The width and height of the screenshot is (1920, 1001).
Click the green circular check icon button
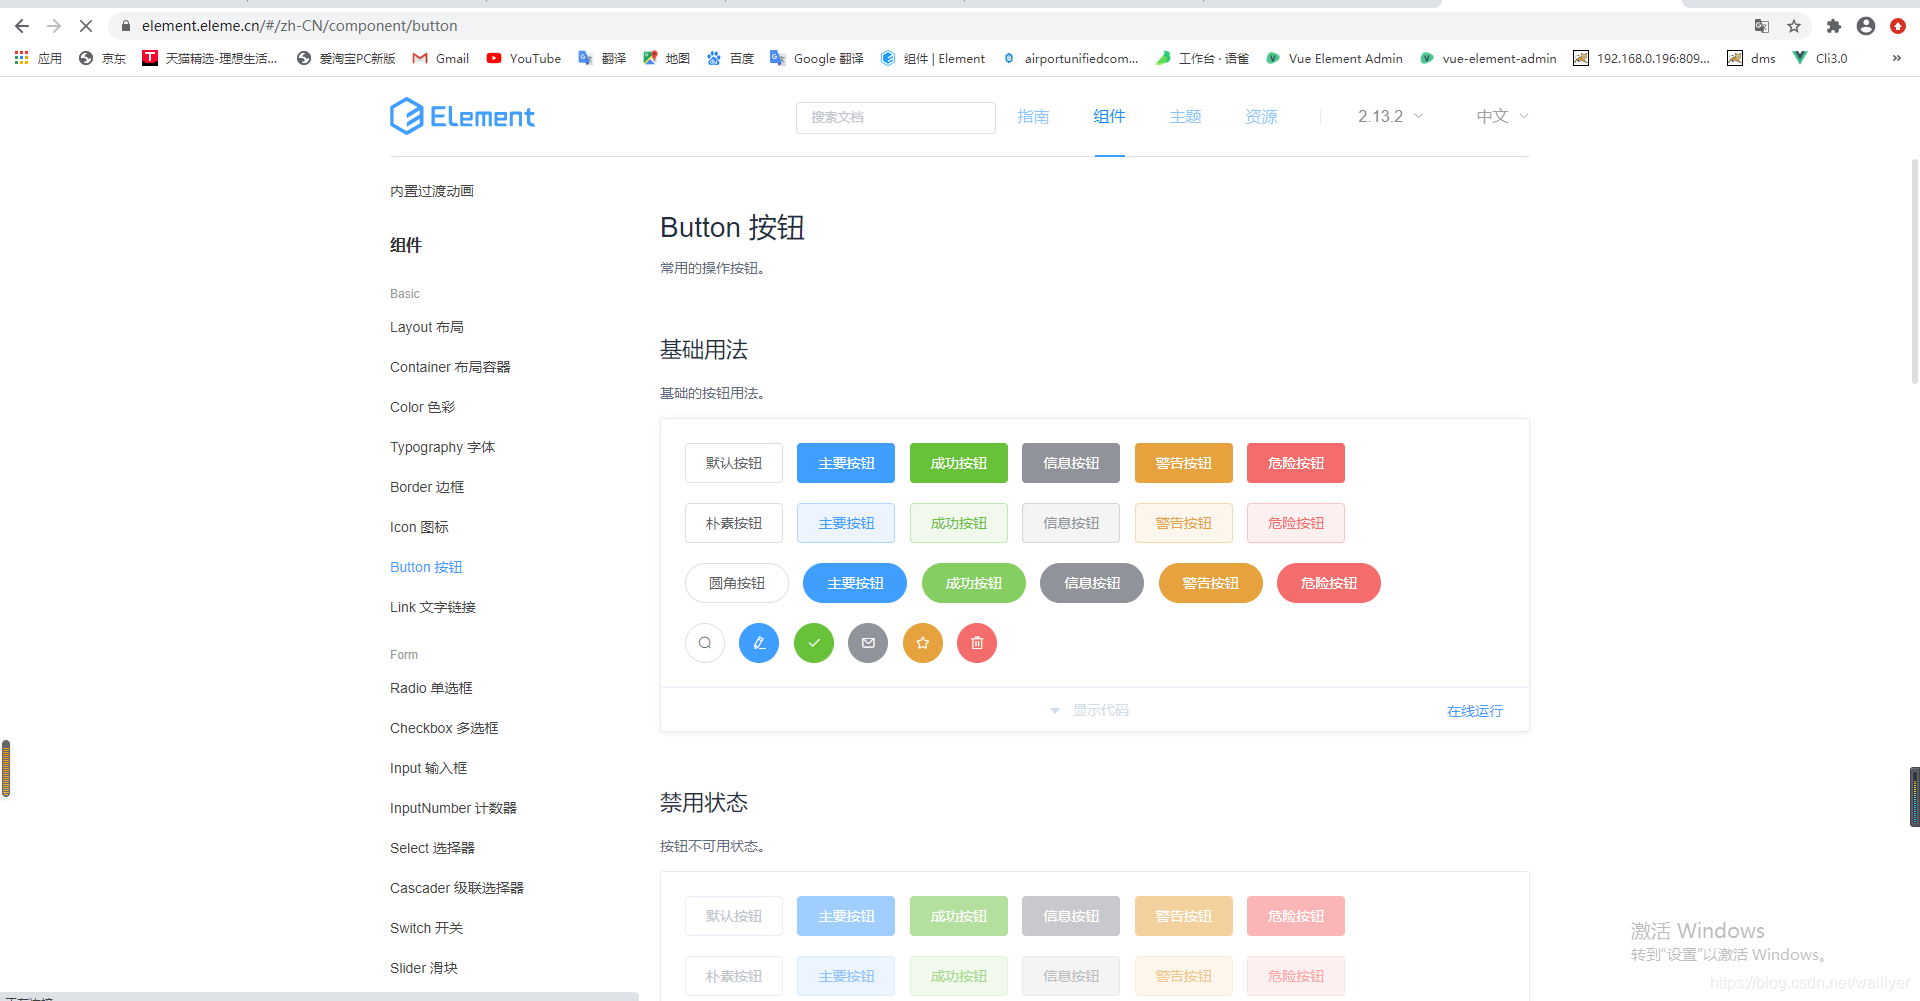814,643
